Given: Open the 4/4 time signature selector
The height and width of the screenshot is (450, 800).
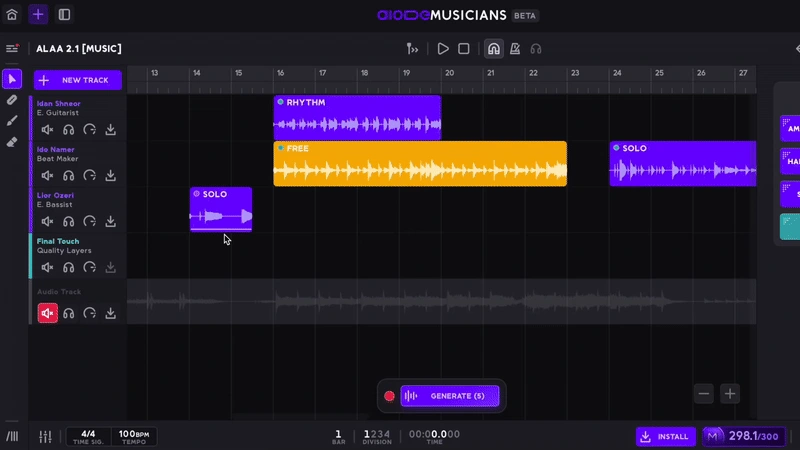Looking at the screenshot, I should [88, 436].
